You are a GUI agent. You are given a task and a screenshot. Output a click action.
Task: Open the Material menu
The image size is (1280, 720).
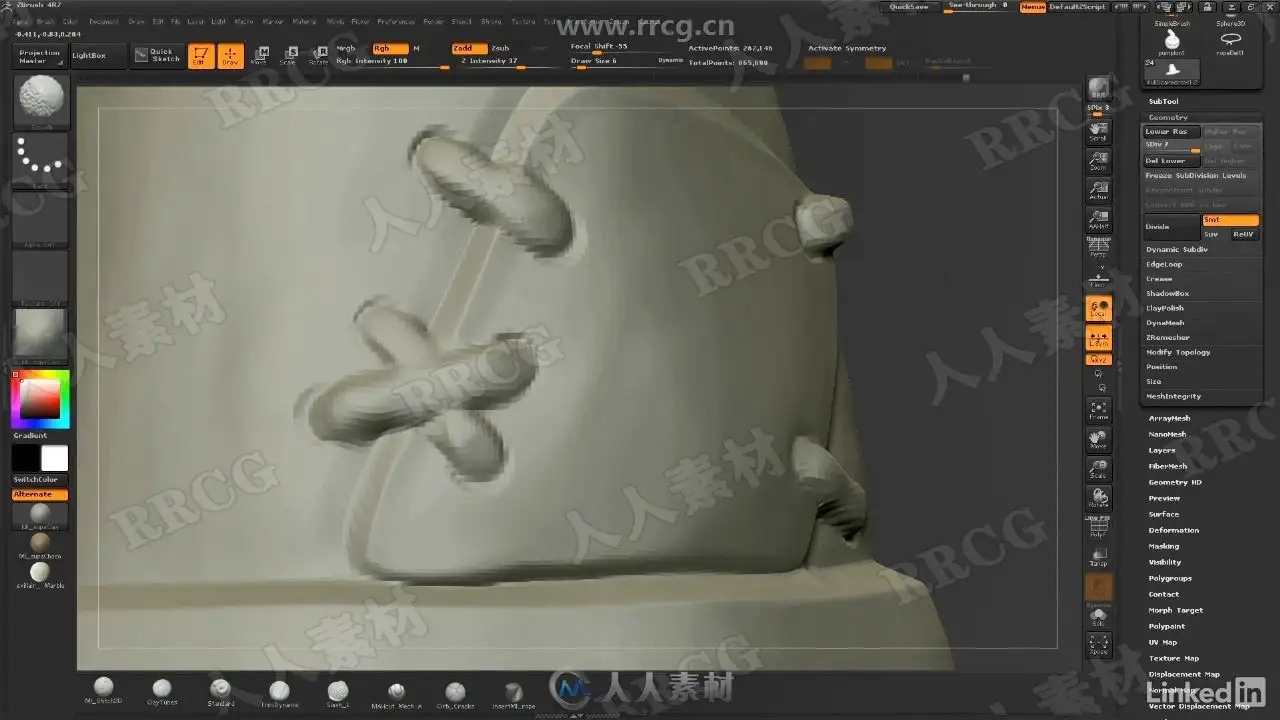304,21
